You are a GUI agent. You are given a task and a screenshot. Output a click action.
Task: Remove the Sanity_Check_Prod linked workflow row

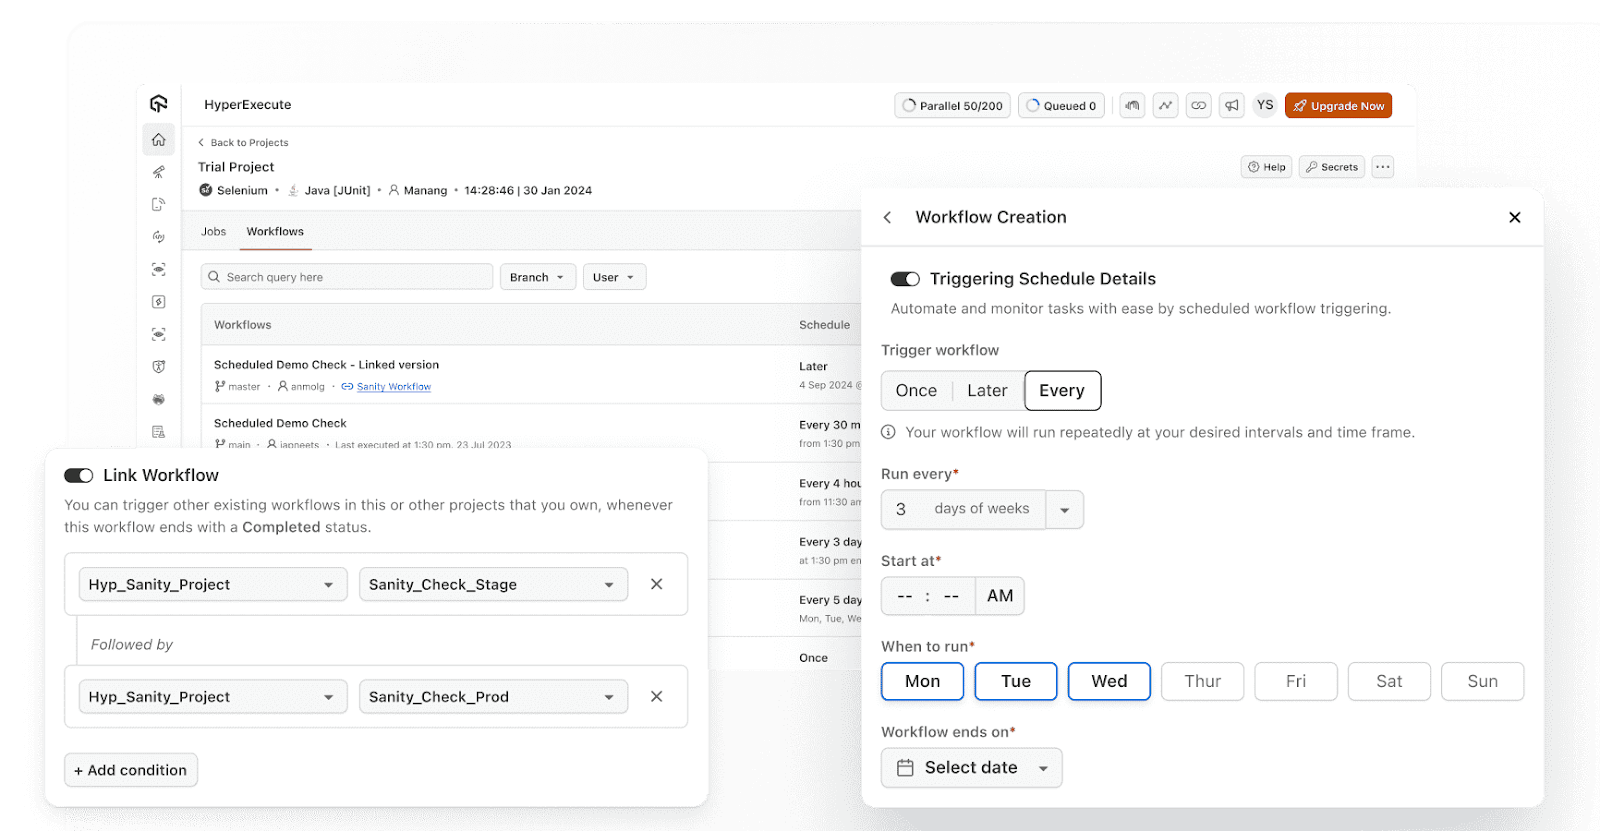(x=656, y=696)
